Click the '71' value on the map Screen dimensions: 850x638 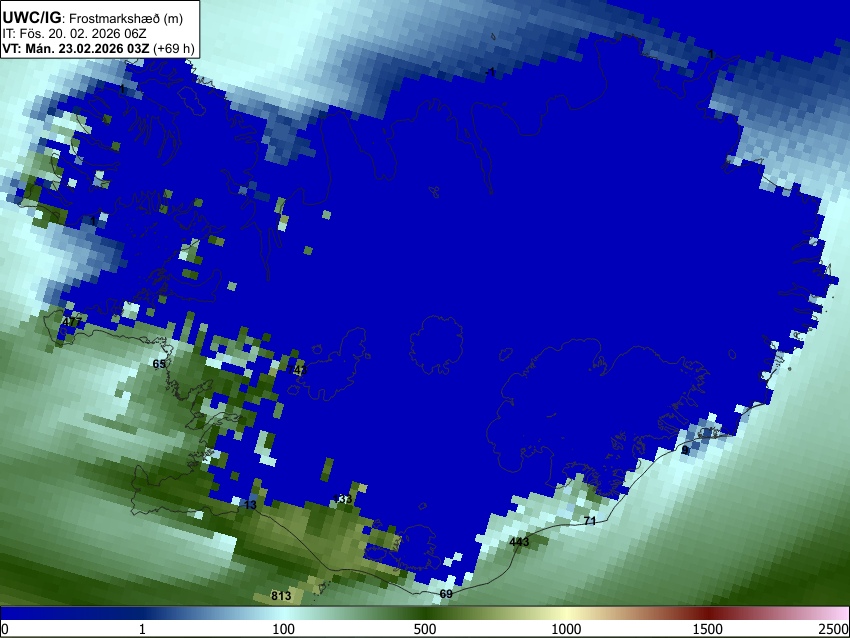point(590,521)
